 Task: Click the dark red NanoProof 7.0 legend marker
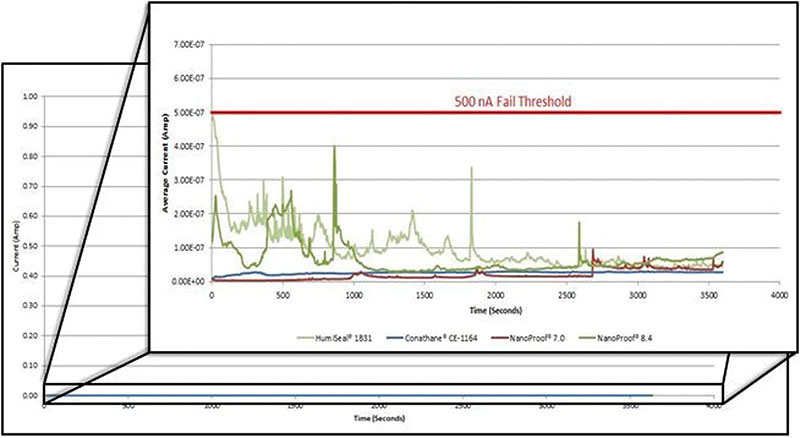click(x=499, y=338)
